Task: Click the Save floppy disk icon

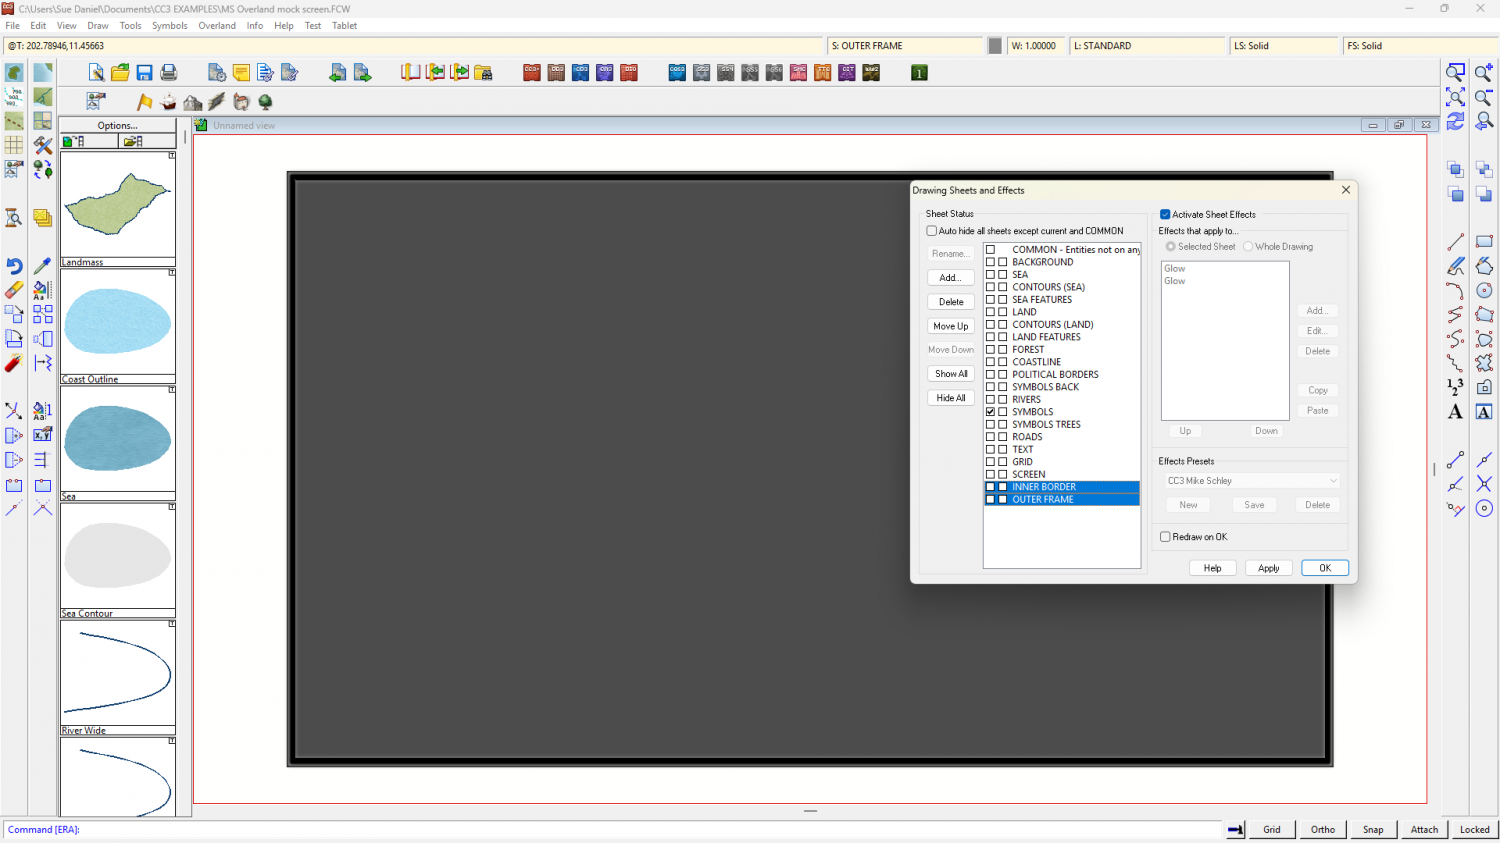Action: pyautogui.click(x=144, y=73)
